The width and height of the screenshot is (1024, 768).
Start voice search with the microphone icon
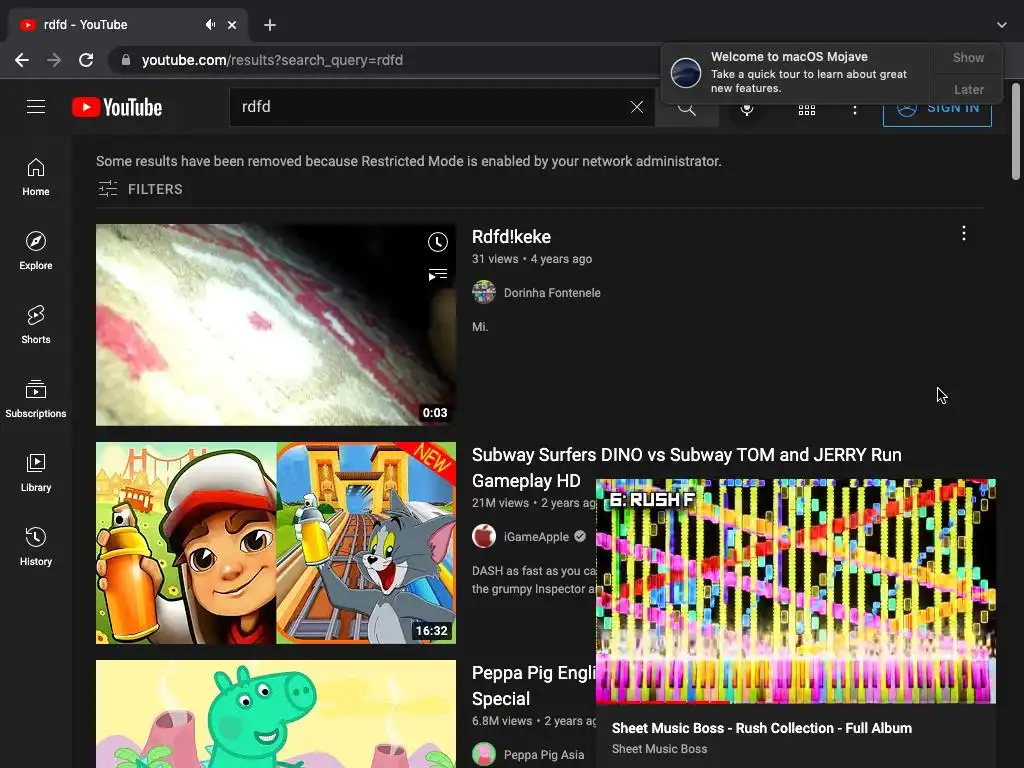click(x=747, y=110)
